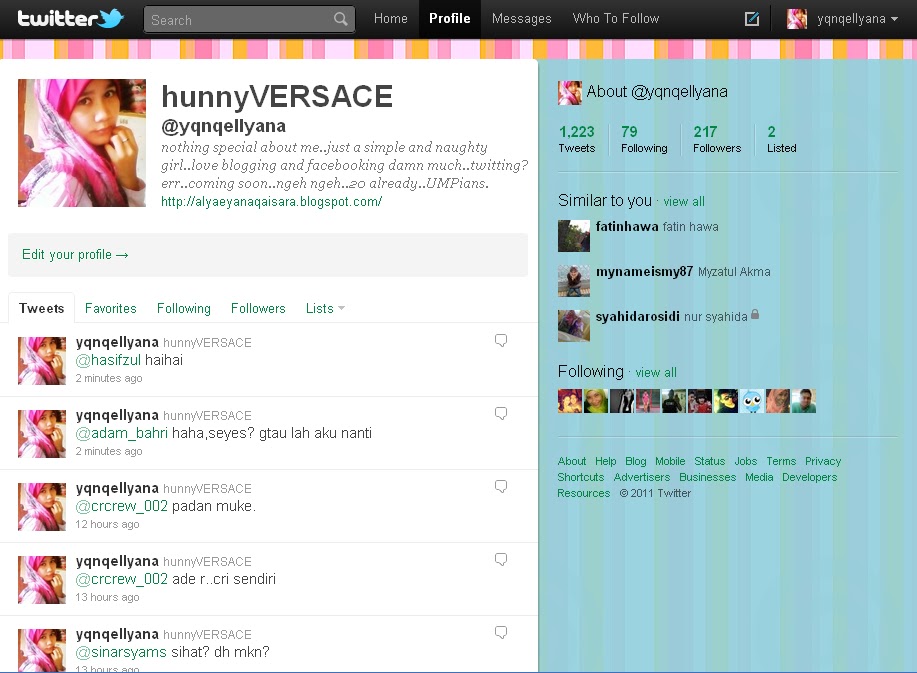Go to Home in top navigation
This screenshot has width=917, height=673.
click(391, 19)
